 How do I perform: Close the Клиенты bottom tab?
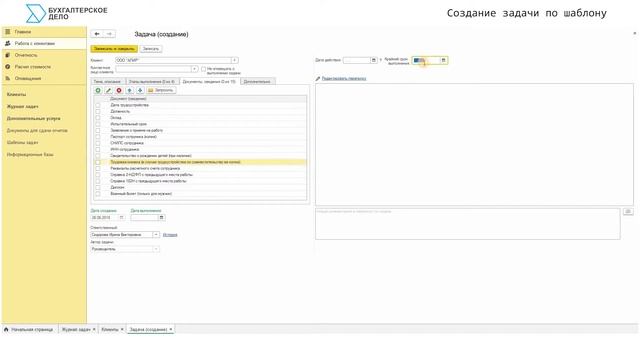pyautogui.click(x=122, y=329)
